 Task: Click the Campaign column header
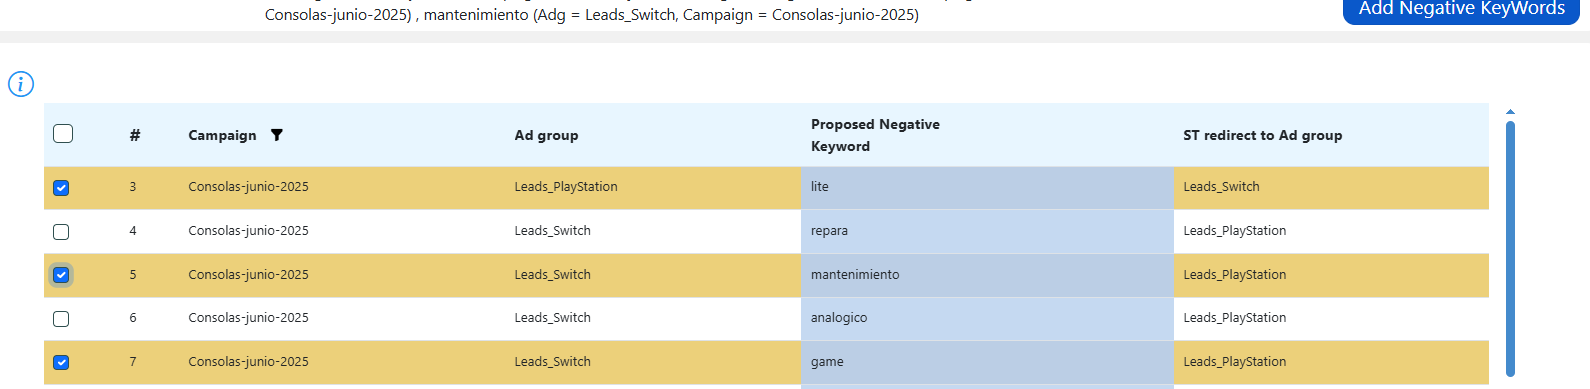click(222, 135)
